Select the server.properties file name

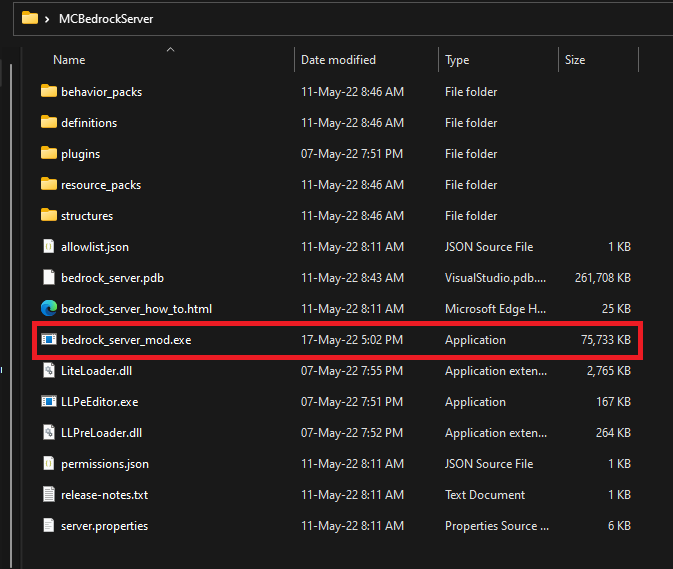pyautogui.click(x=104, y=526)
